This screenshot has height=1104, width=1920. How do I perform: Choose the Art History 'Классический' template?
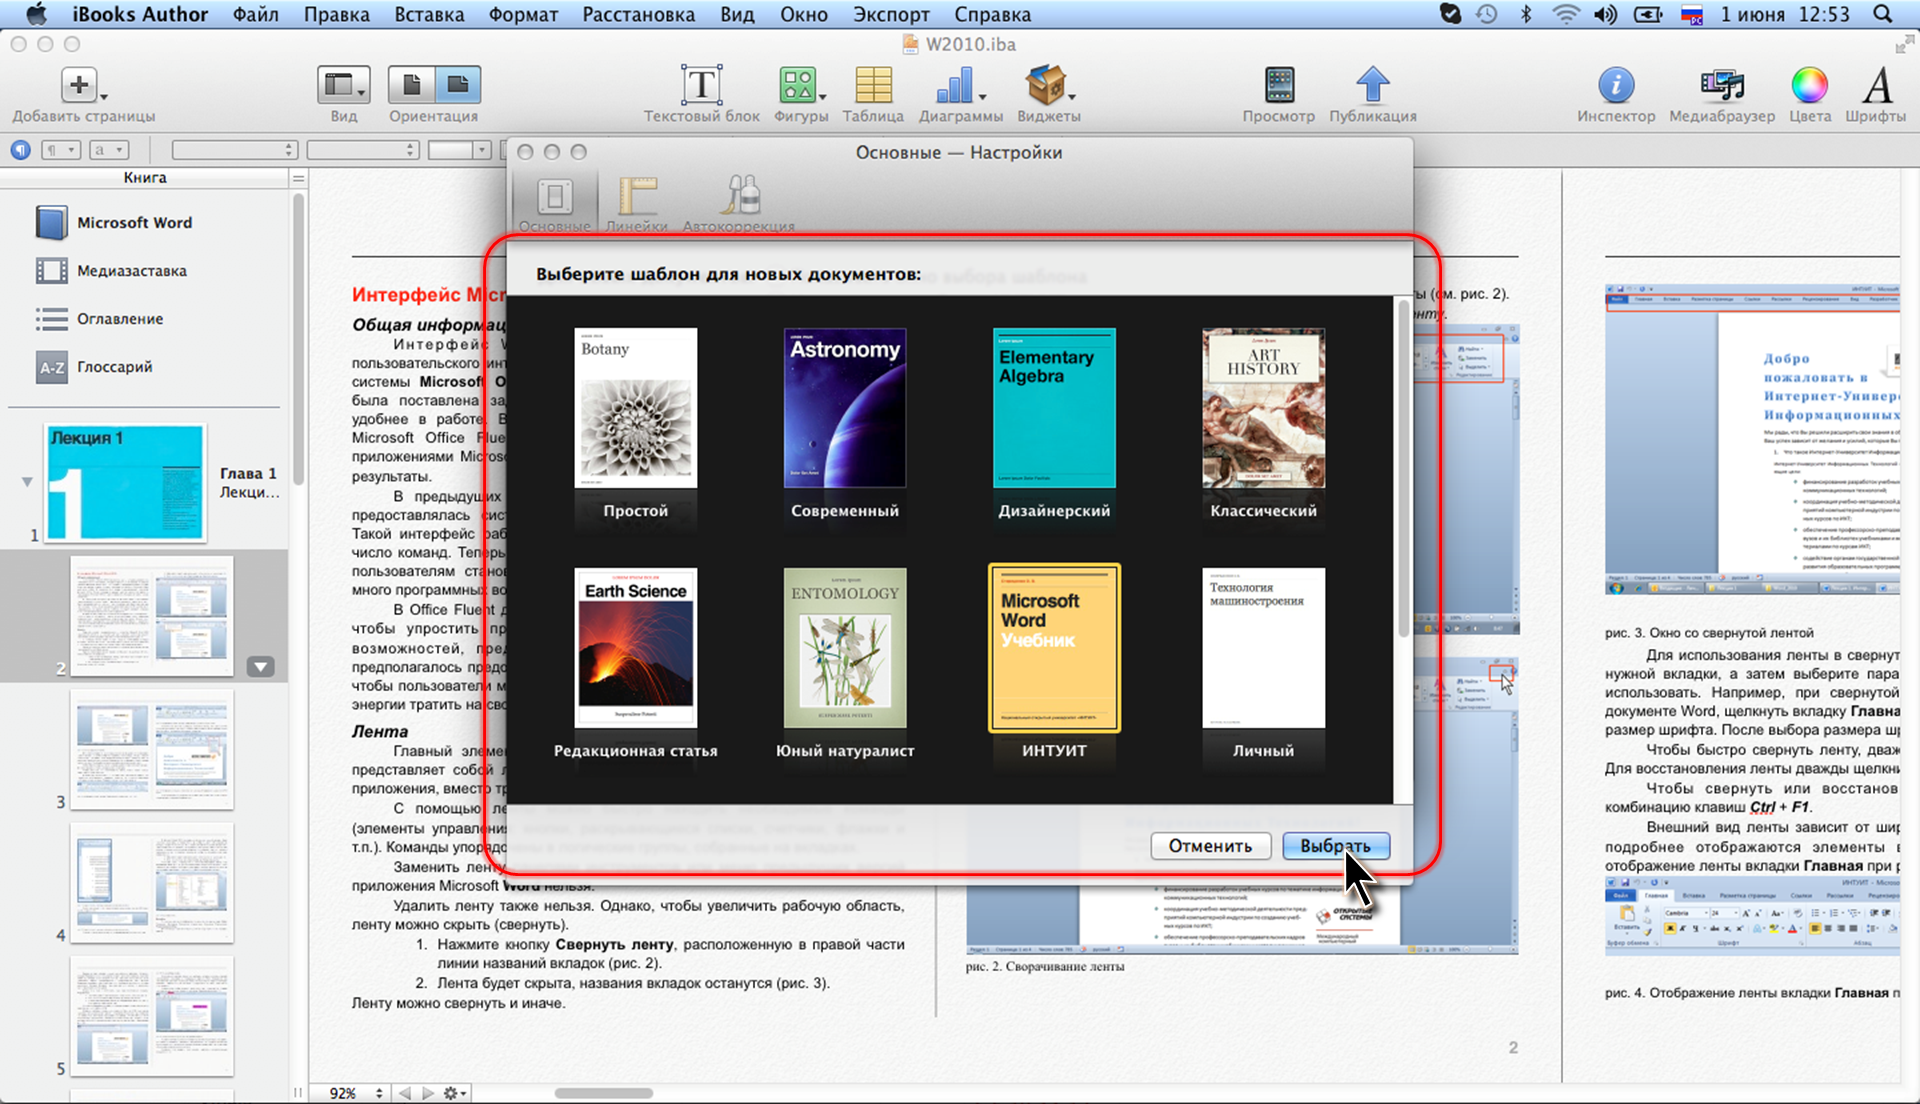(x=1263, y=407)
